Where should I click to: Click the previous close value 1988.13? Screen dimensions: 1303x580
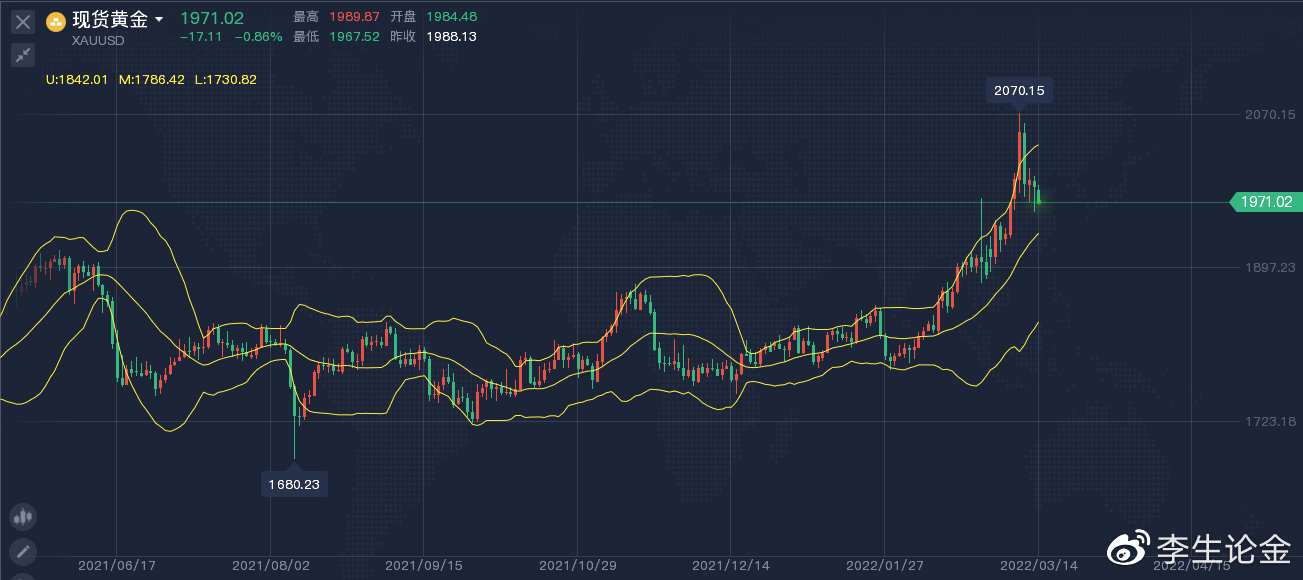451,36
